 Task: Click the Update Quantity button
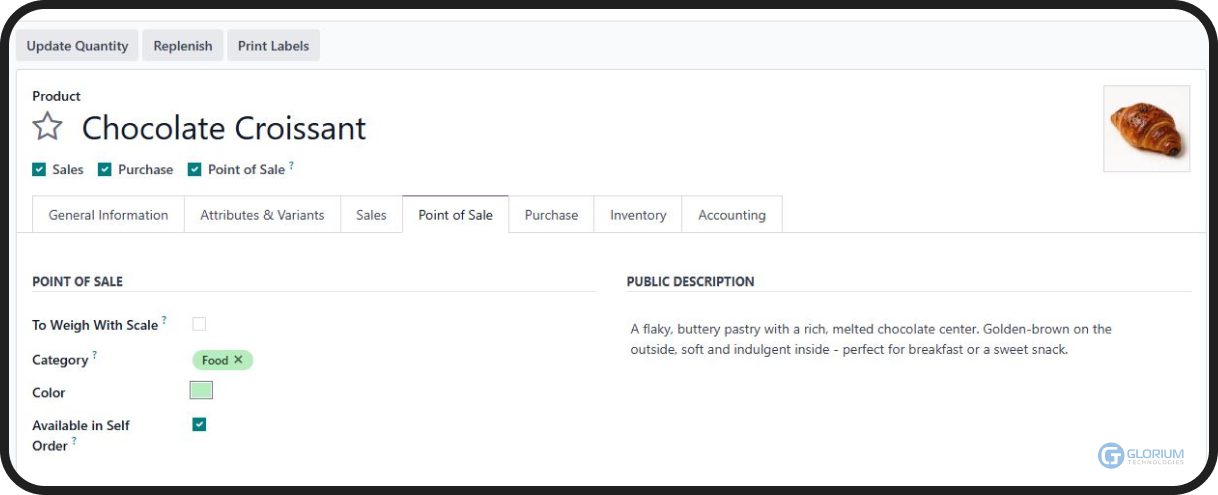77,46
